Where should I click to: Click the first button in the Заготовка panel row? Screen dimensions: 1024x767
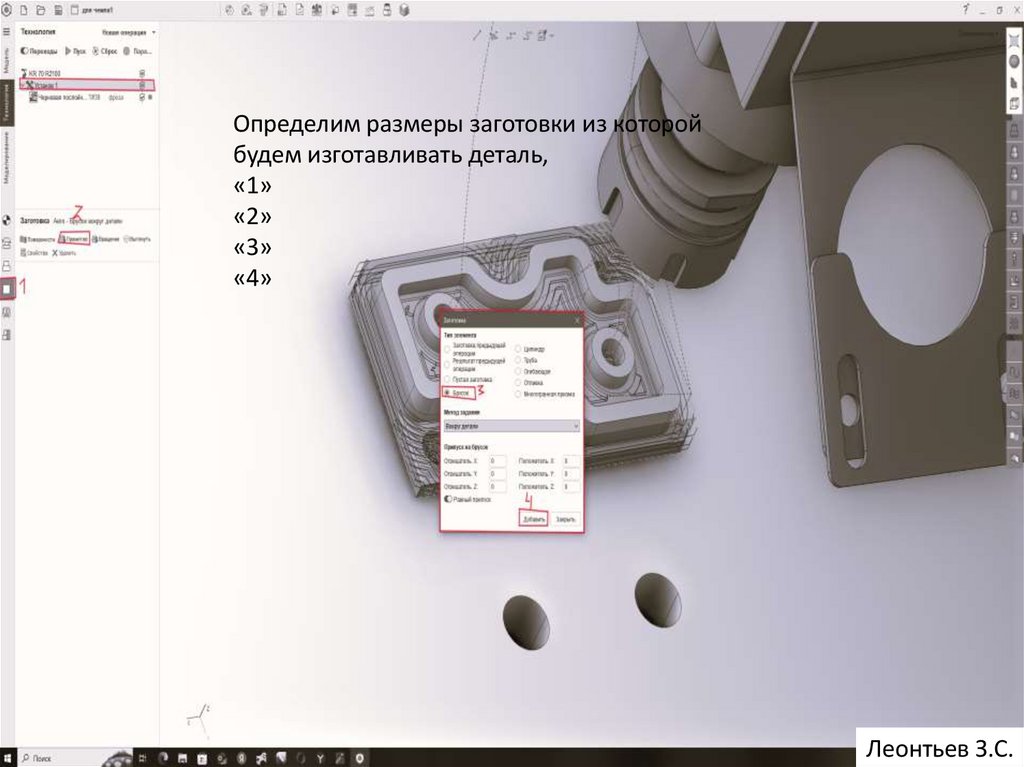coord(37,239)
